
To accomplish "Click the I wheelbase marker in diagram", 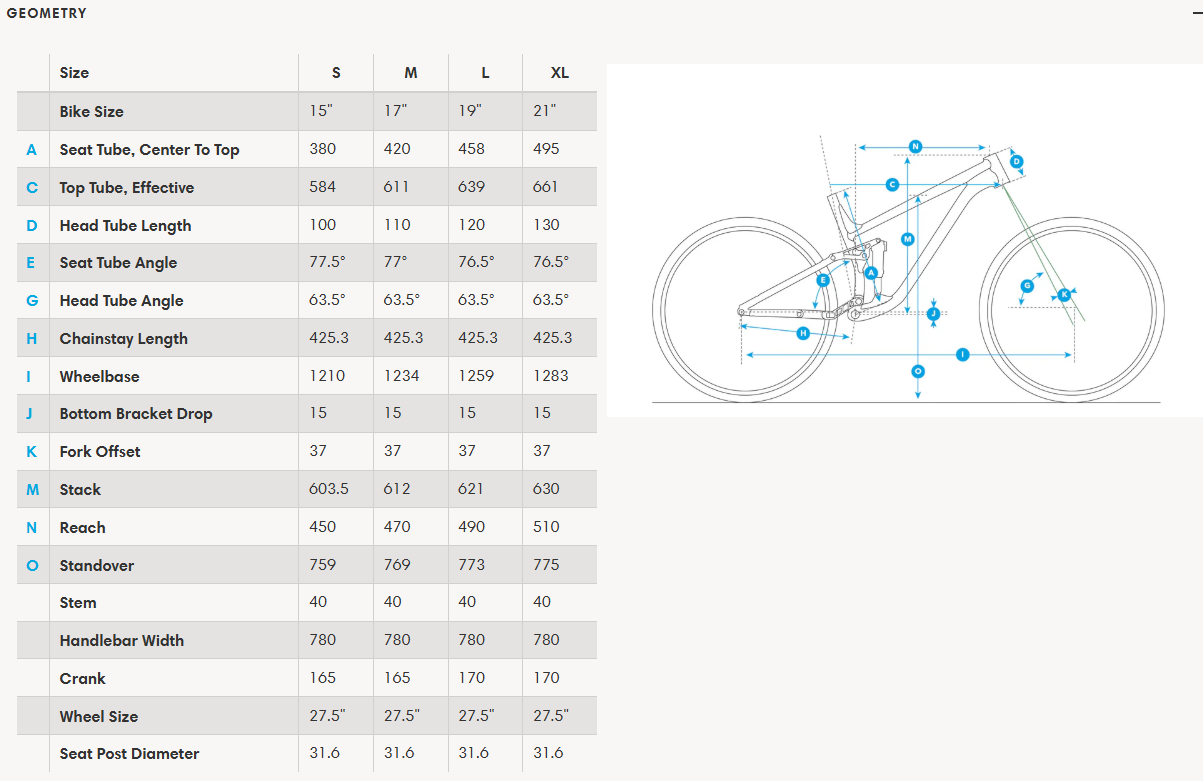I will (x=963, y=354).
